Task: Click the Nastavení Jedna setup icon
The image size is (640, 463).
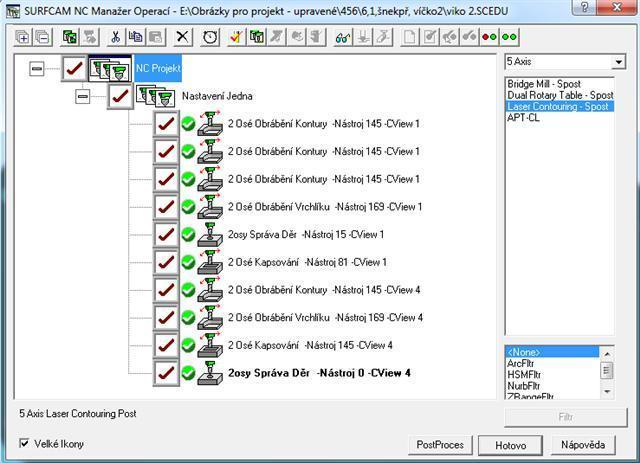Action: click(x=156, y=96)
